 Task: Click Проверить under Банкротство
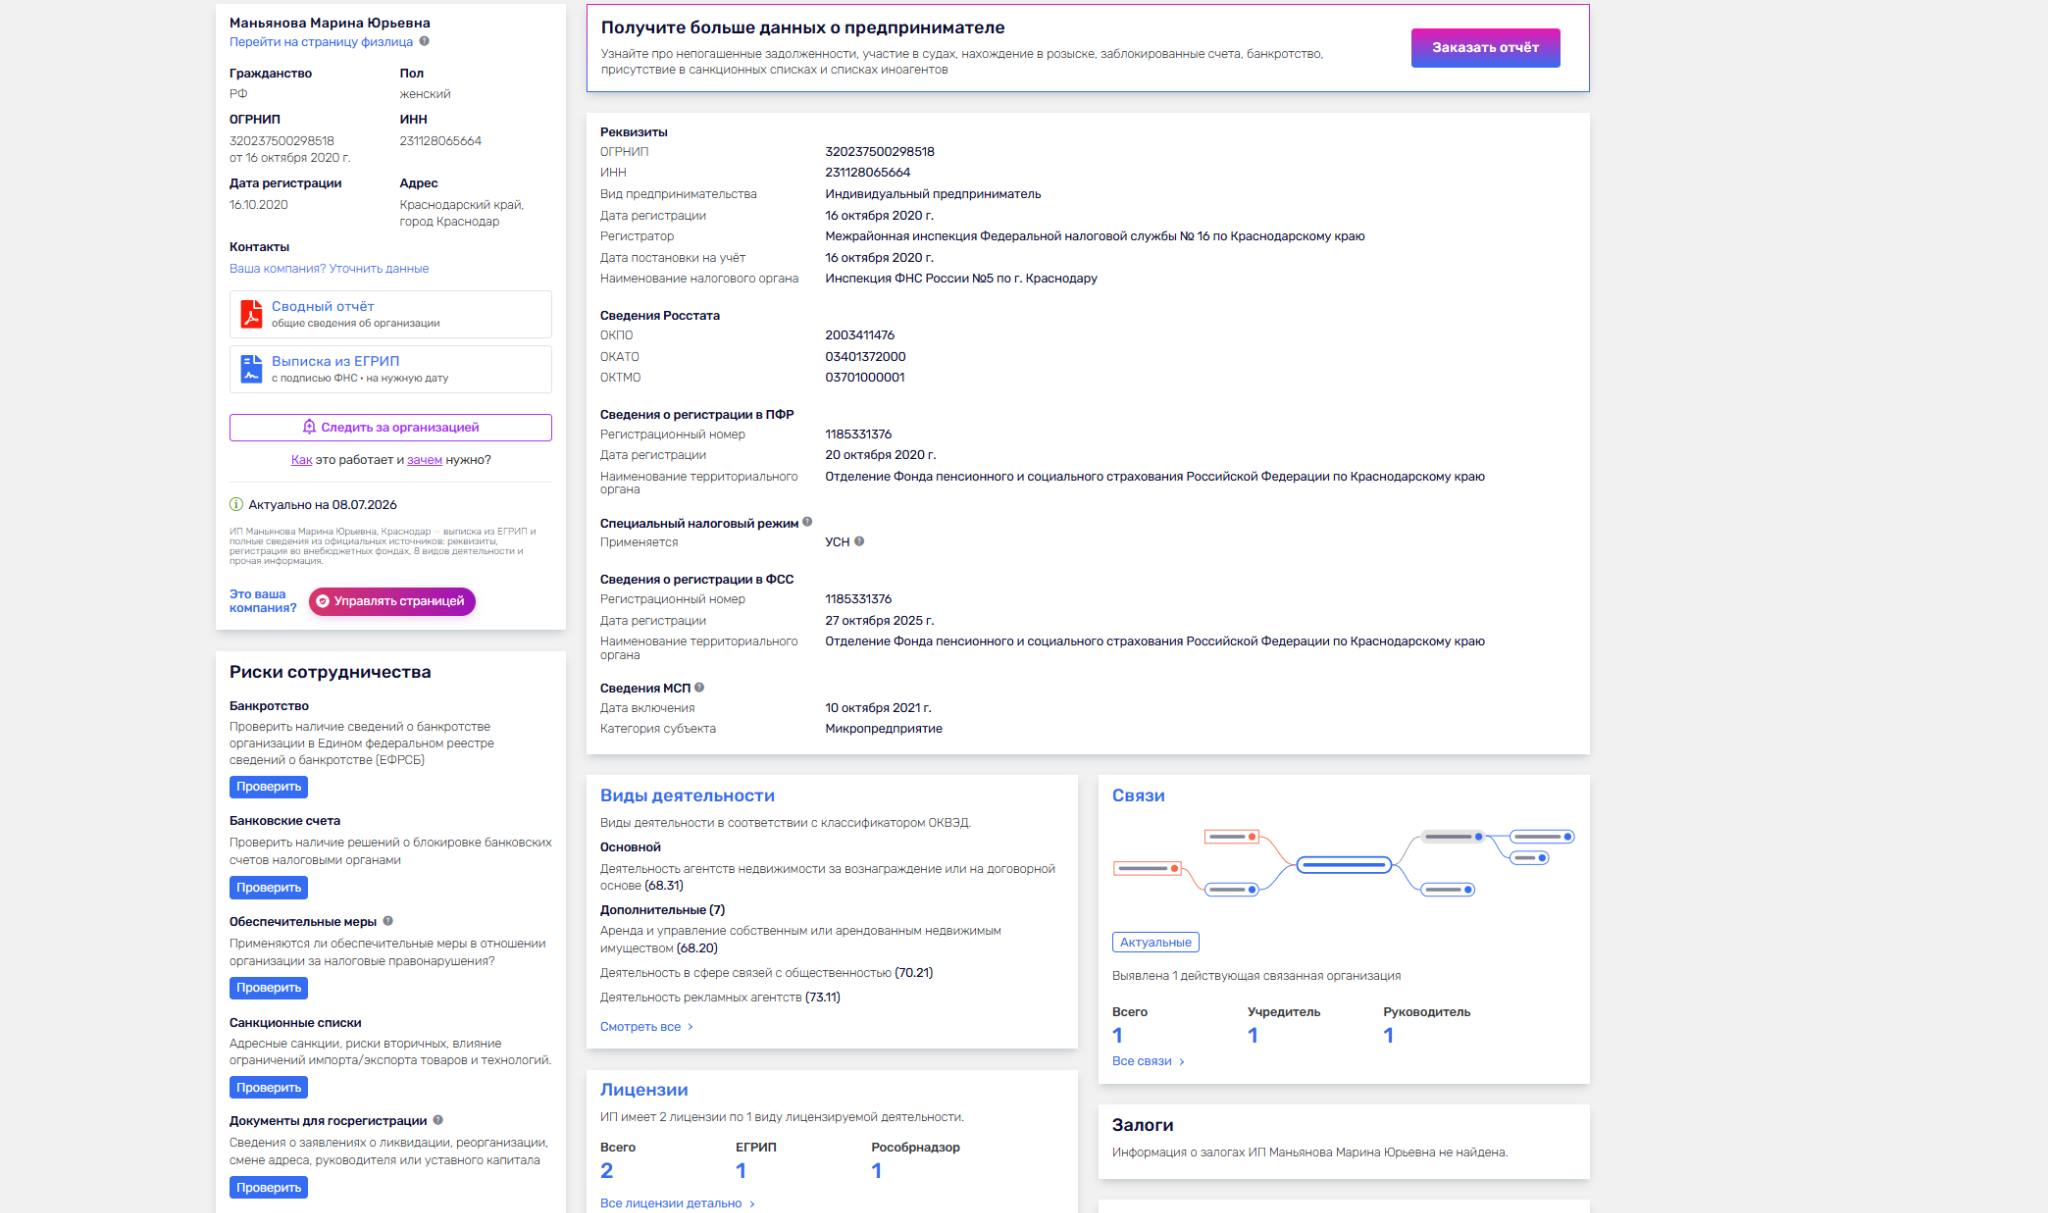(x=268, y=787)
